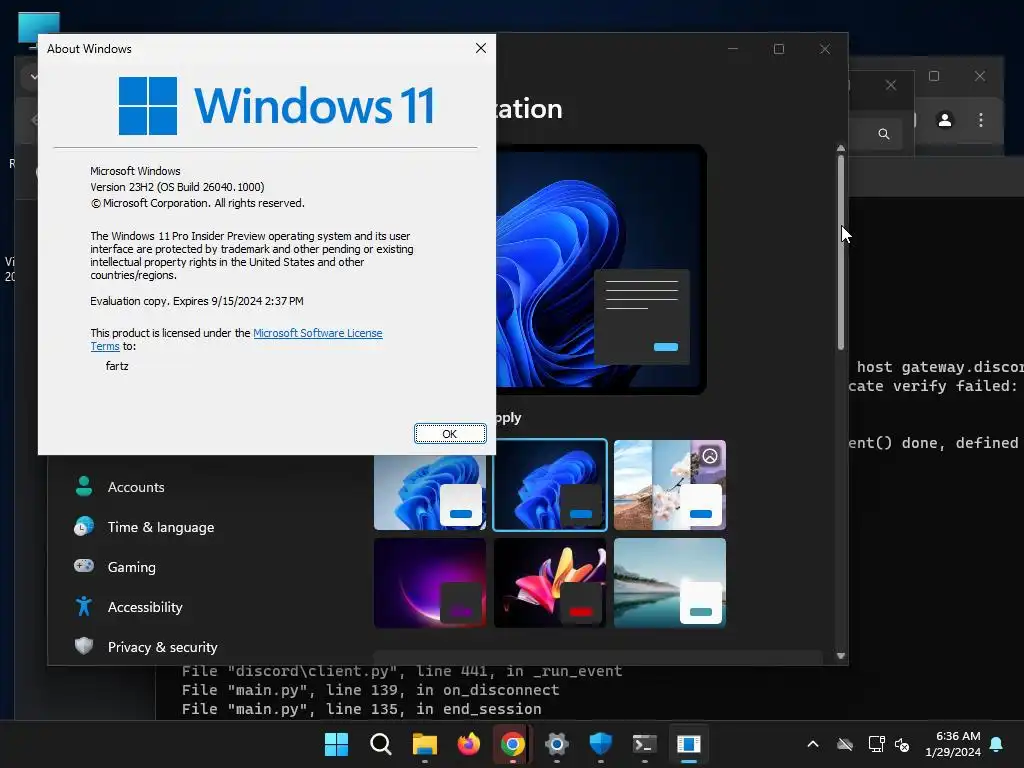1024x768 pixels.
Task: Show hidden system tray icons
Action: [813, 744]
